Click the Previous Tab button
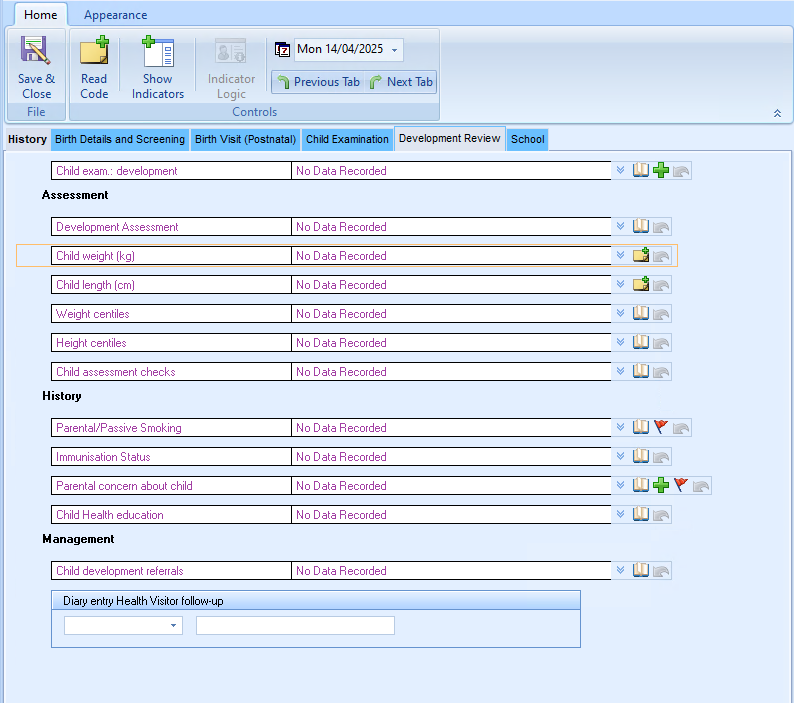Viewport: 794px width, 703px height. coord(319,82)
